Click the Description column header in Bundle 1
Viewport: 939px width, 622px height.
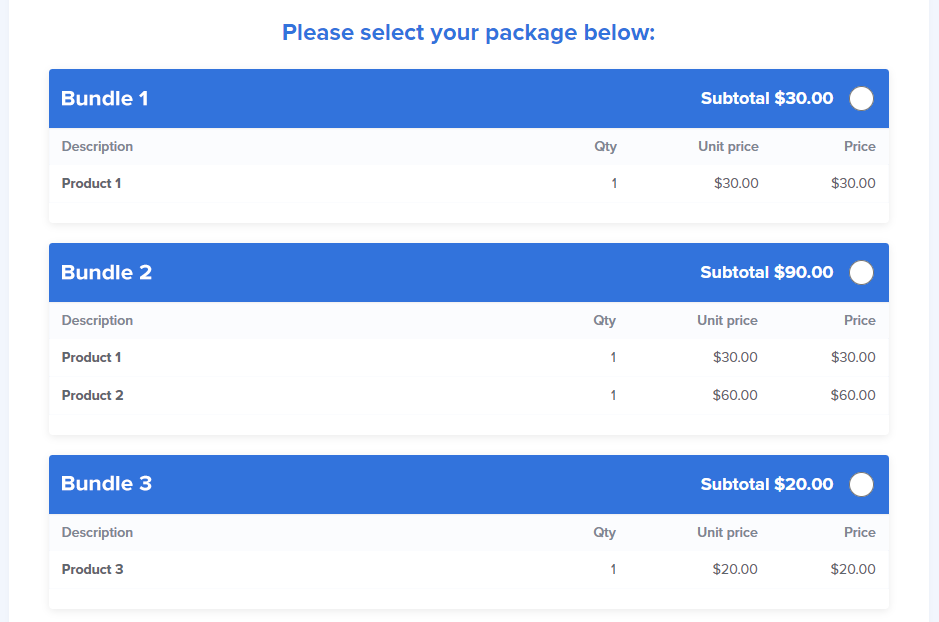97,146
